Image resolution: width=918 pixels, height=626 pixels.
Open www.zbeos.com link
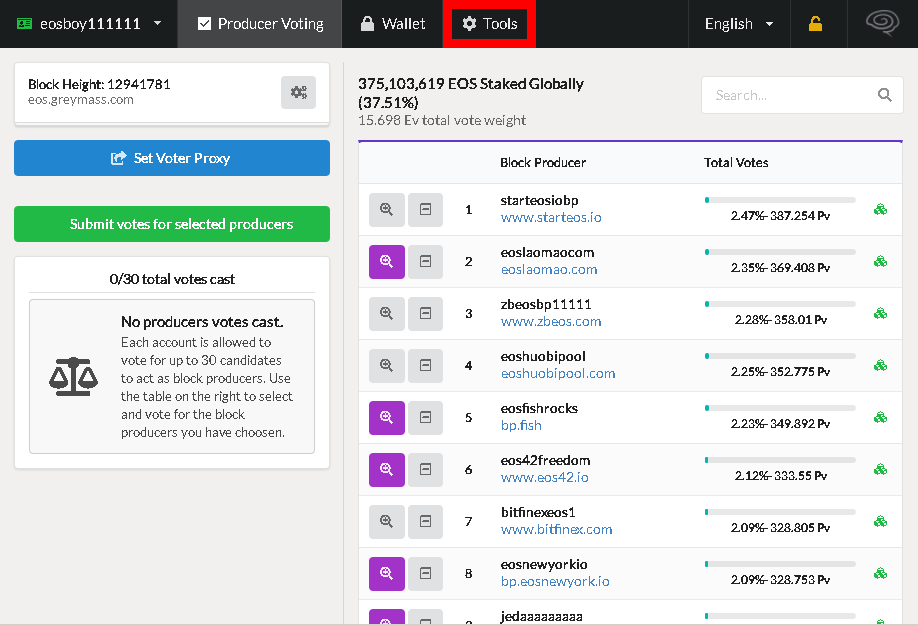(551, 321)
